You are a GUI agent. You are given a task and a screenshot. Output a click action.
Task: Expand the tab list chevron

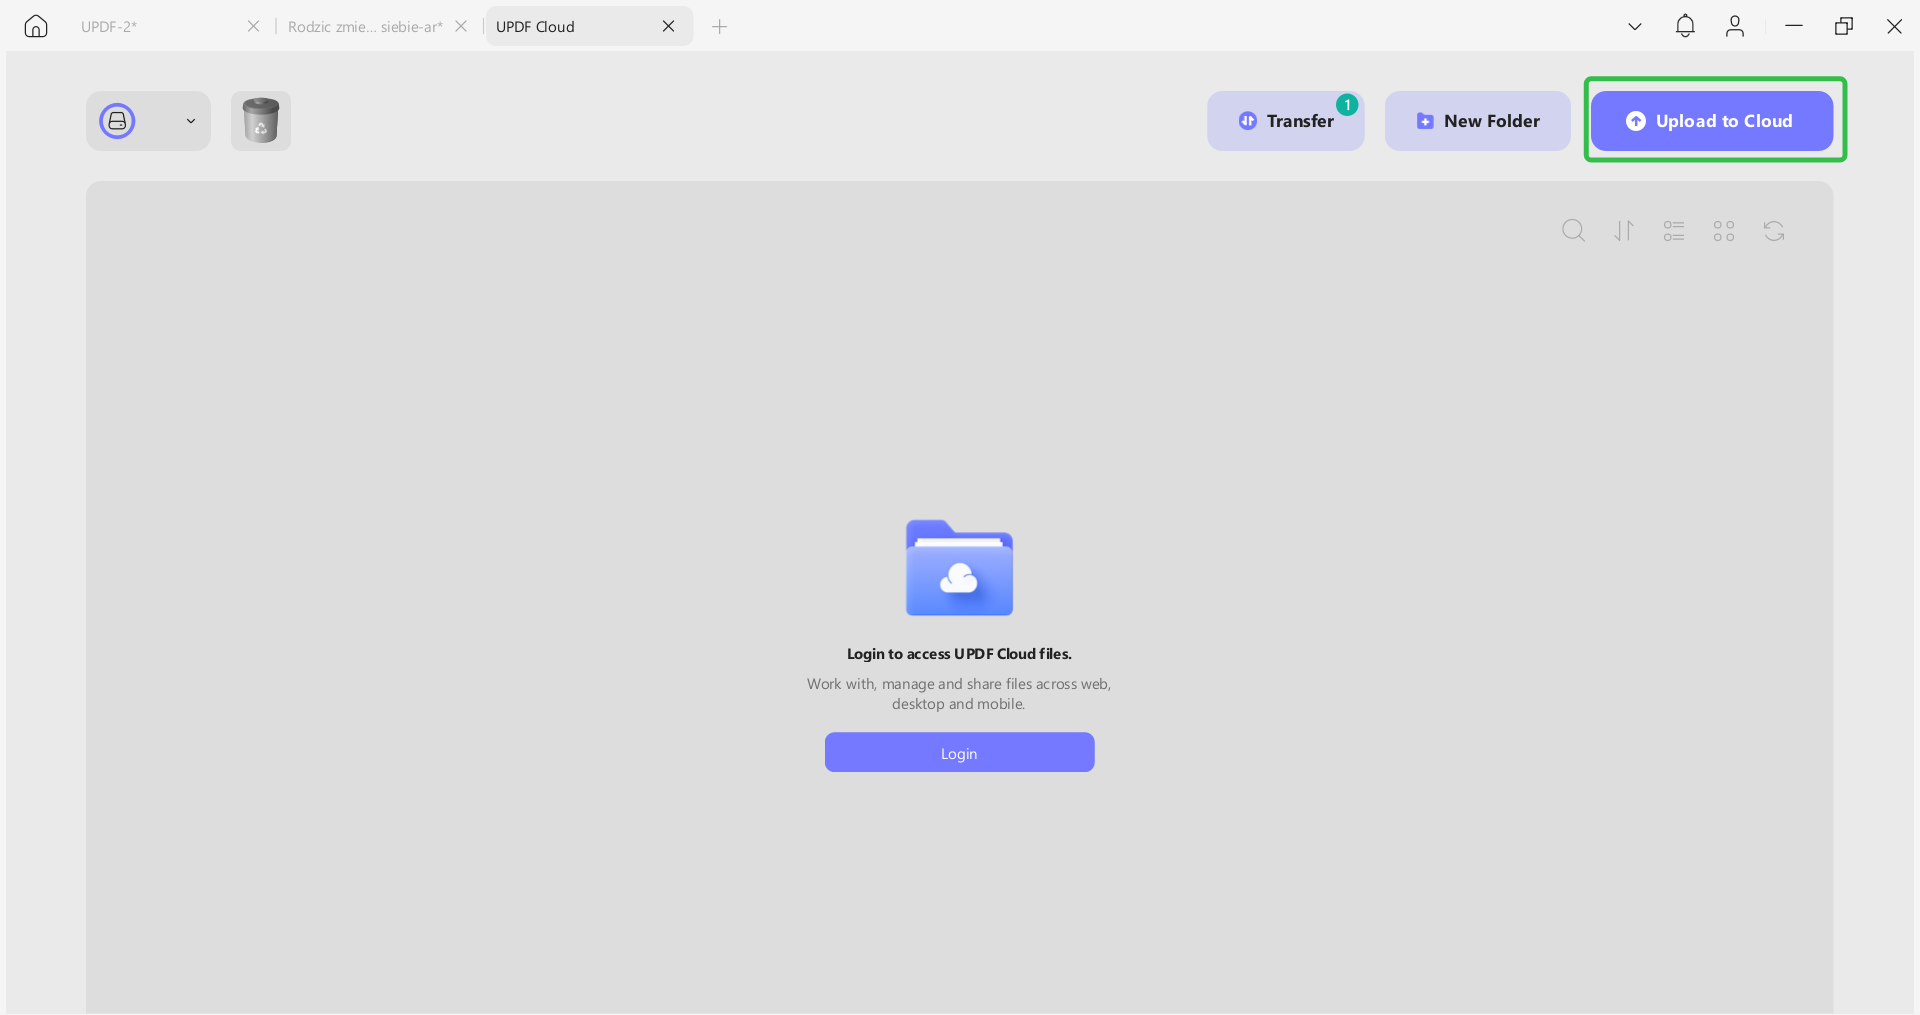click(1635, 26)
